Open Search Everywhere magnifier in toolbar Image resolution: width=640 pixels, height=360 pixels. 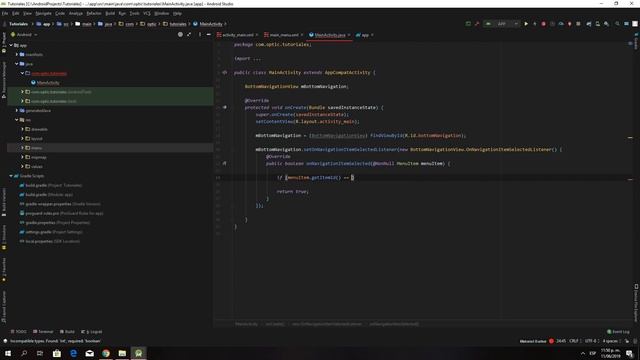(x=617, y=24)
